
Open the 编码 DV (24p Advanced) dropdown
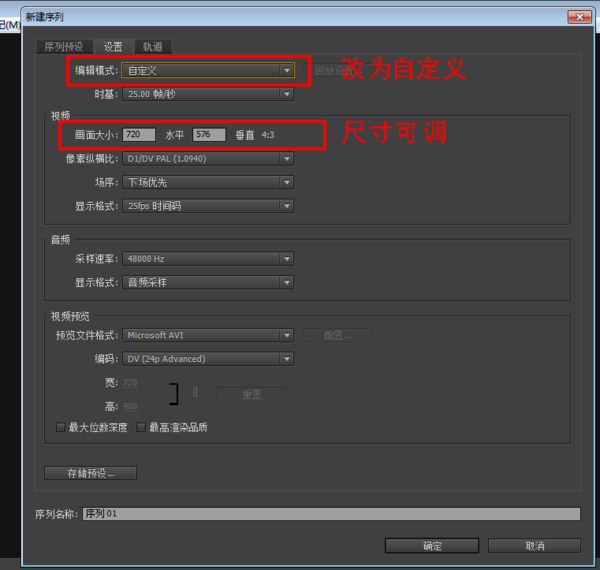[208, 359]
